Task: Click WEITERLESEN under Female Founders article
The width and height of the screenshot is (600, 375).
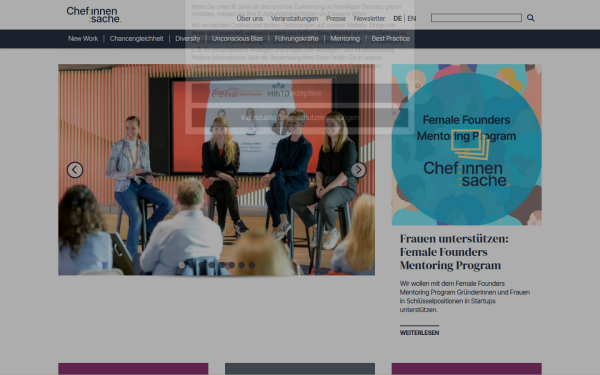Action: point(419,333)
